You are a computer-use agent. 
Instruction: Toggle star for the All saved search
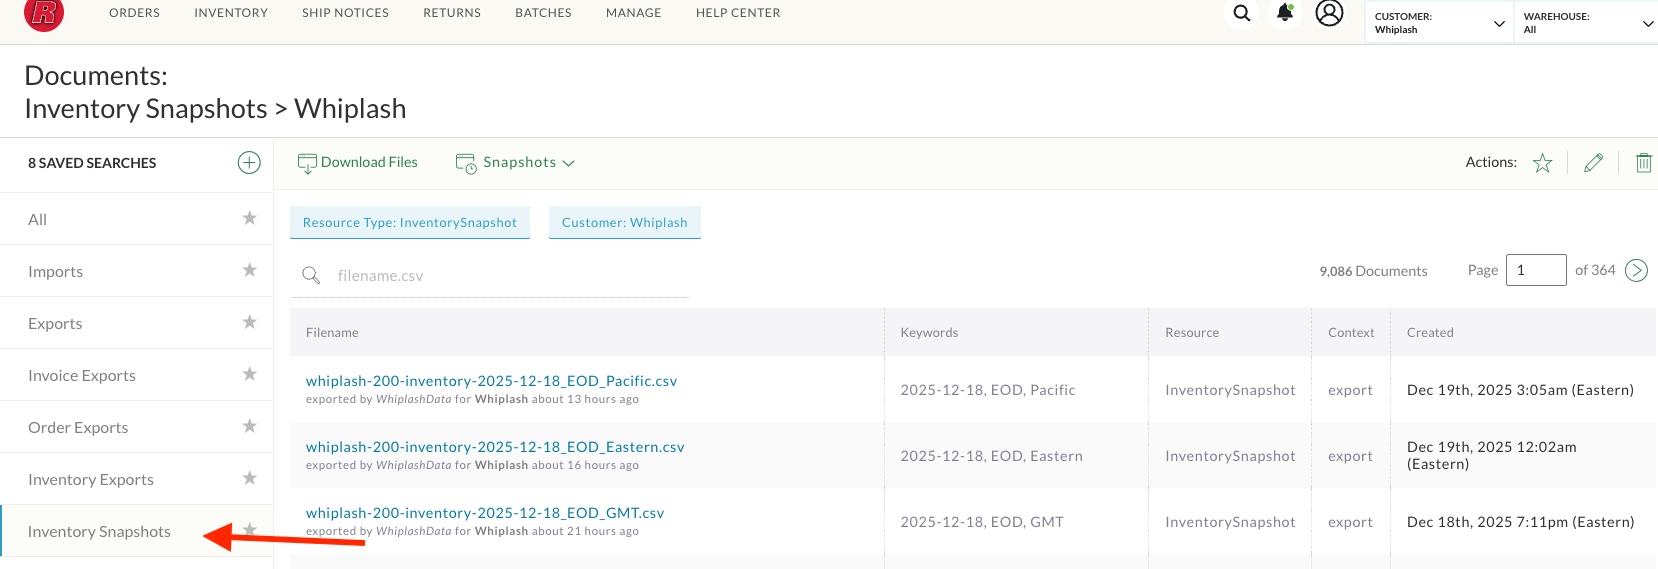click(x=249, y=218)
